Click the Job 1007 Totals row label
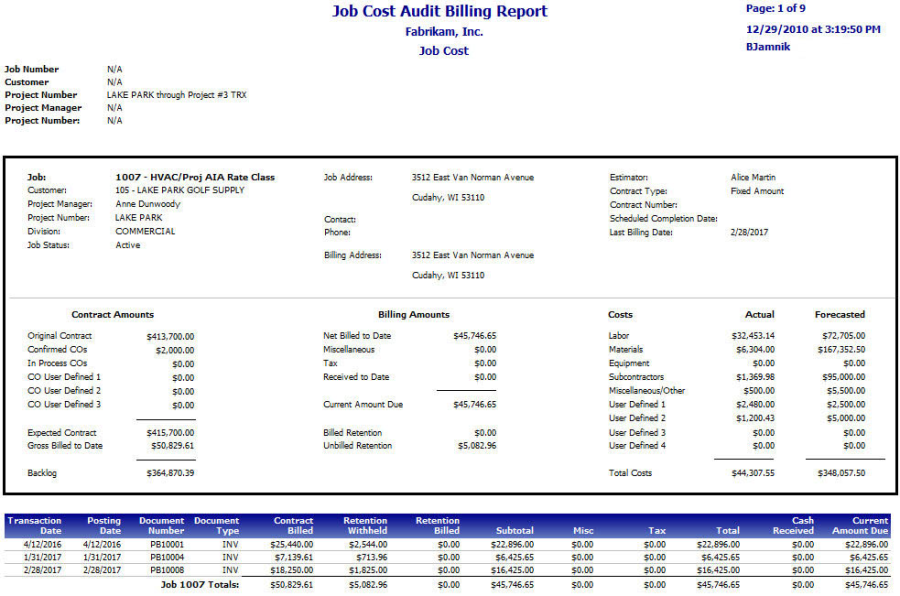 click(200, 585)
